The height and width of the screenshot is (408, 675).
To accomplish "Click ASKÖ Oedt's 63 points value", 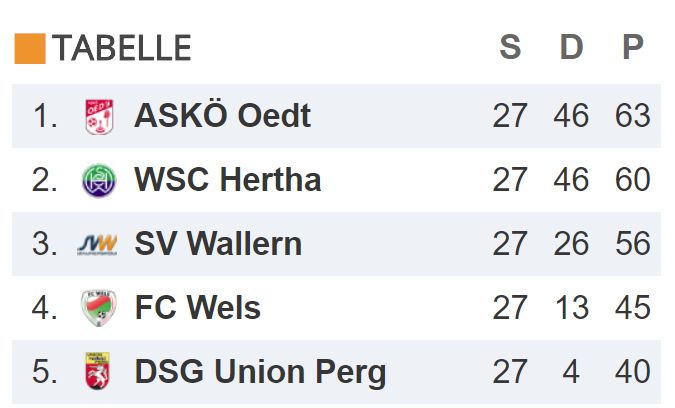I will 632,116.
